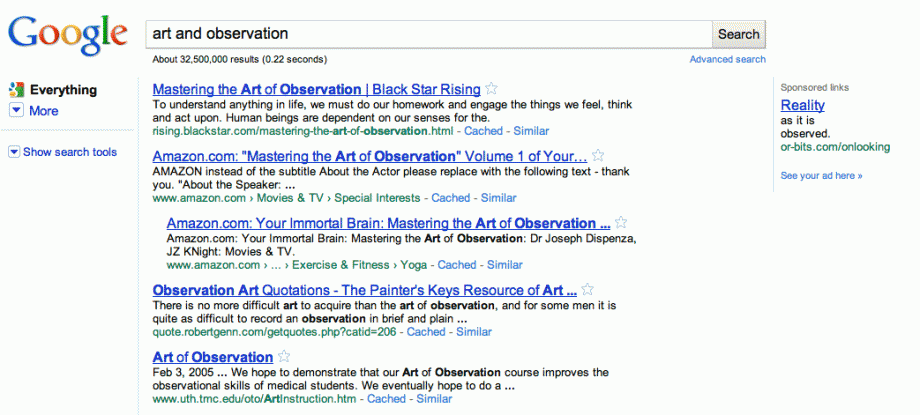Click www.uth.tmc.edu ArtInstruction URL text

tap(254, 399)
